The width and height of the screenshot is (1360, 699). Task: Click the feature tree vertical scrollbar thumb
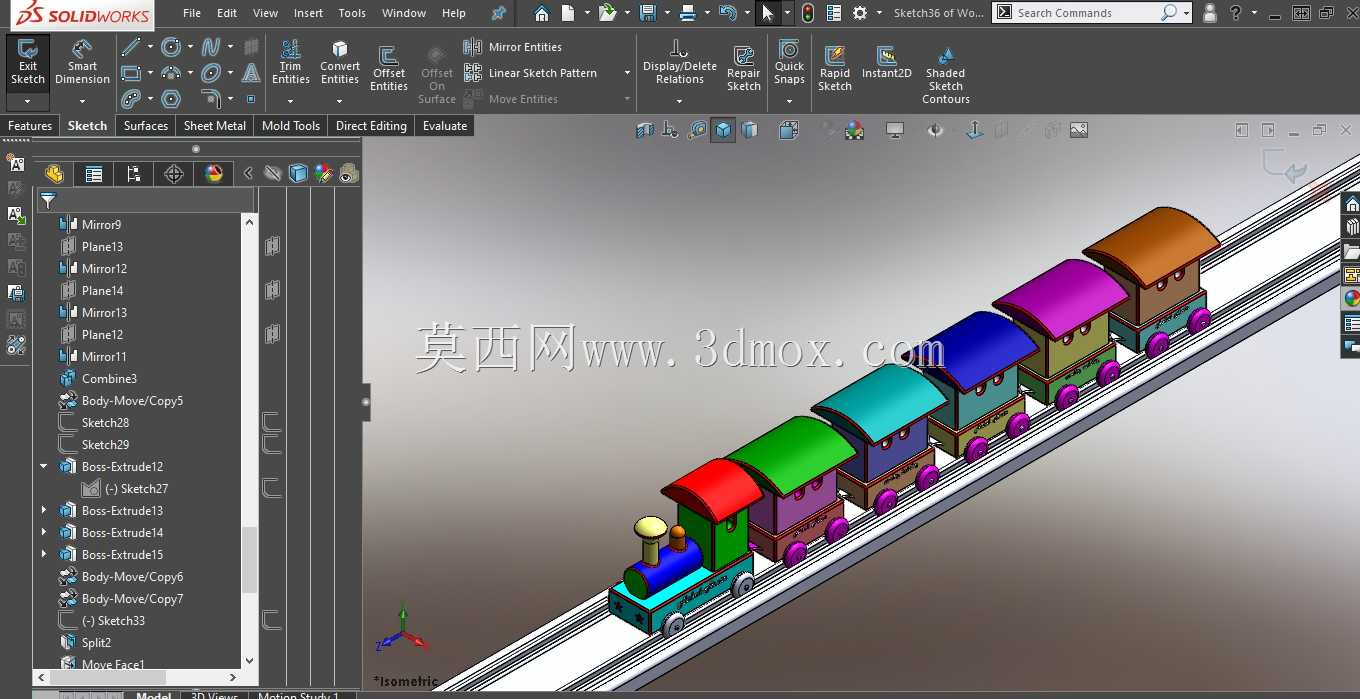point(250,559)
